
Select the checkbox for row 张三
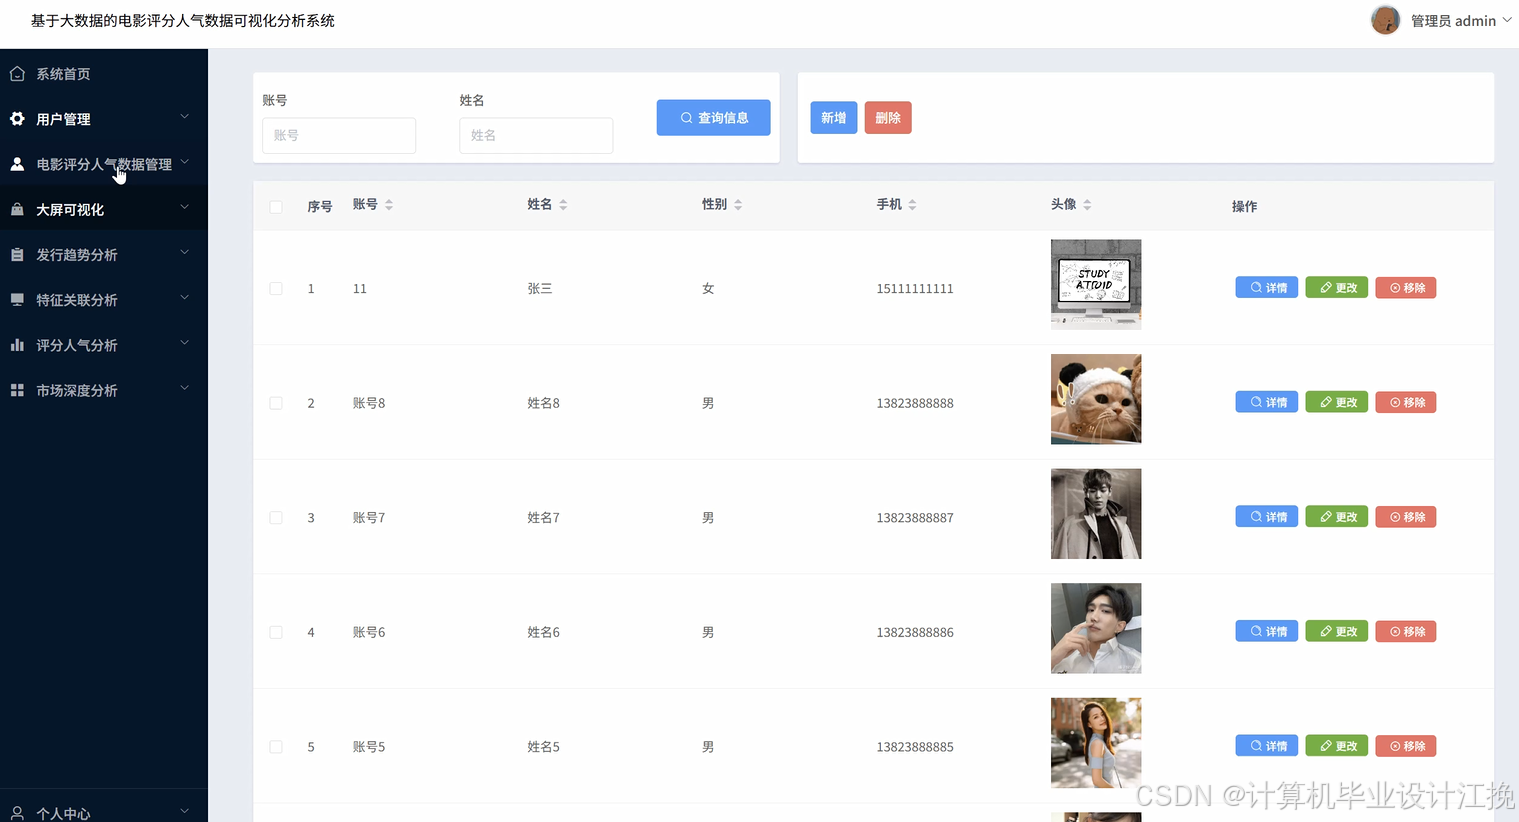click(x=276, y=289)
